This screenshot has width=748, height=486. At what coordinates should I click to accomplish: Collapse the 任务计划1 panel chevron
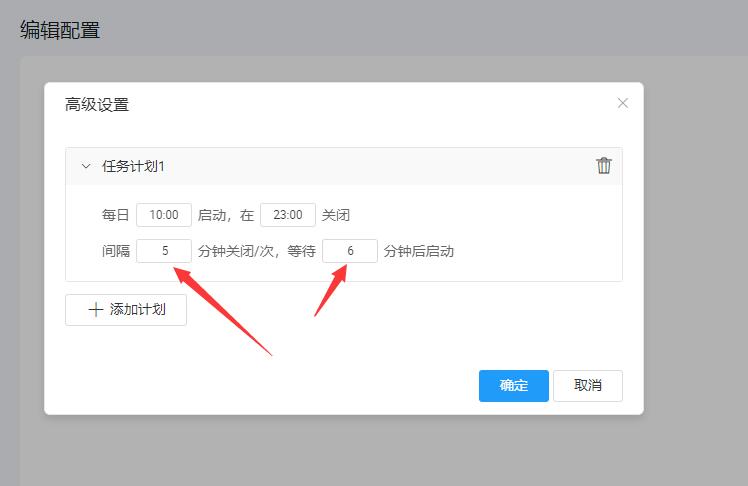(86, 166)
